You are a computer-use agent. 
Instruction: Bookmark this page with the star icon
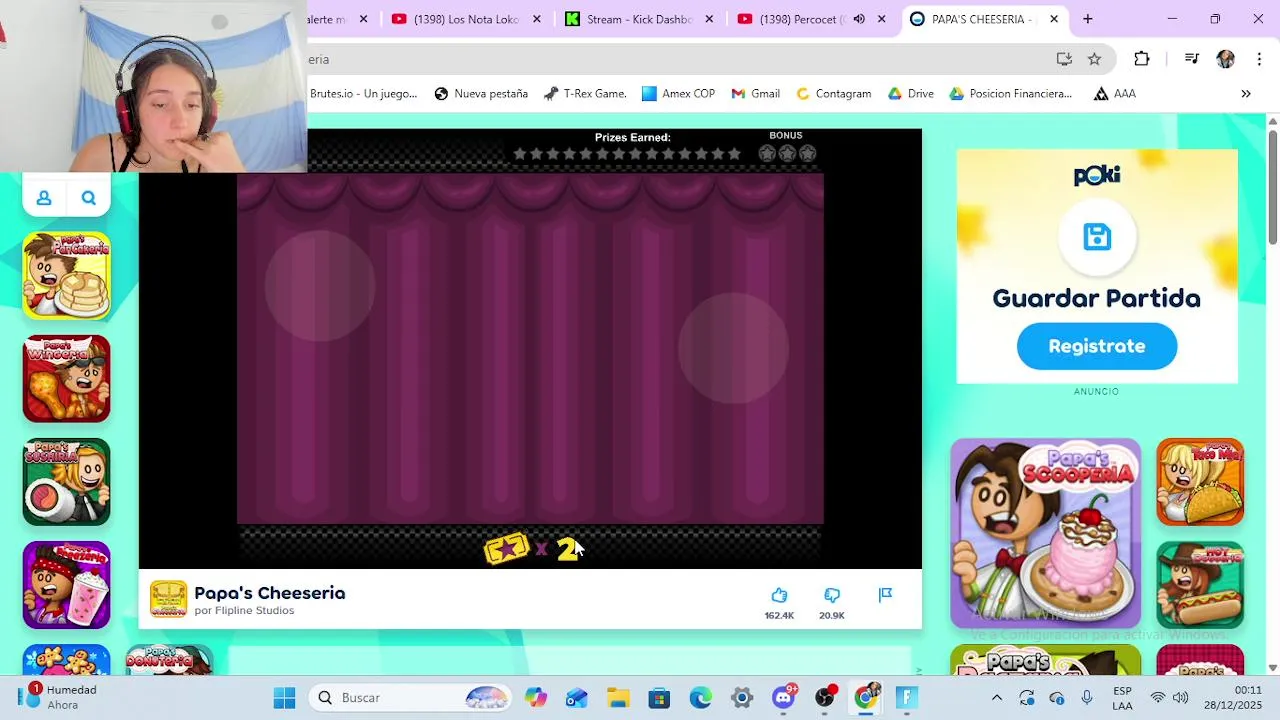1094,59
